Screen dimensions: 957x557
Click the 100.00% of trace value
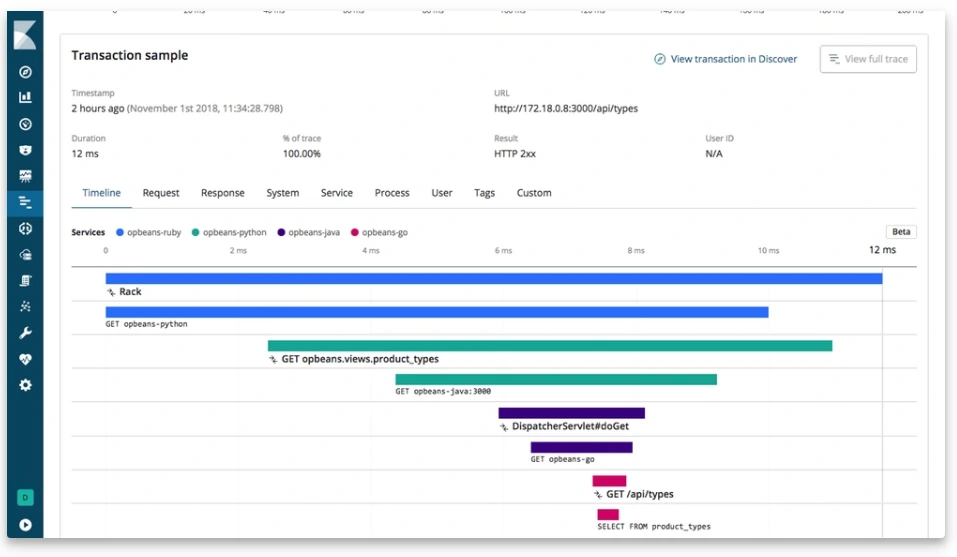pos(302,154)
